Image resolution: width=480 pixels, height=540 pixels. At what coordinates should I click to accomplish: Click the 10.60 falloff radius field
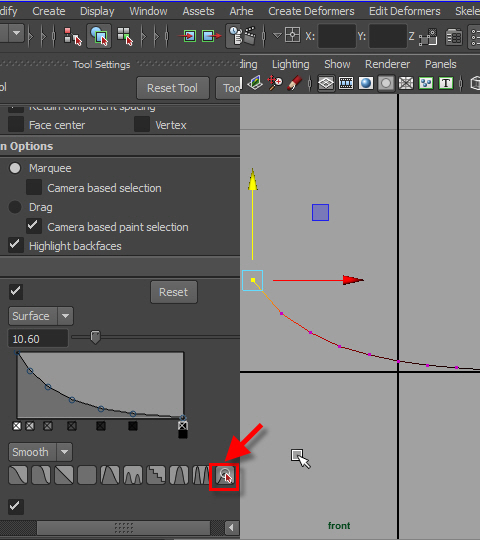click(38, 339)
